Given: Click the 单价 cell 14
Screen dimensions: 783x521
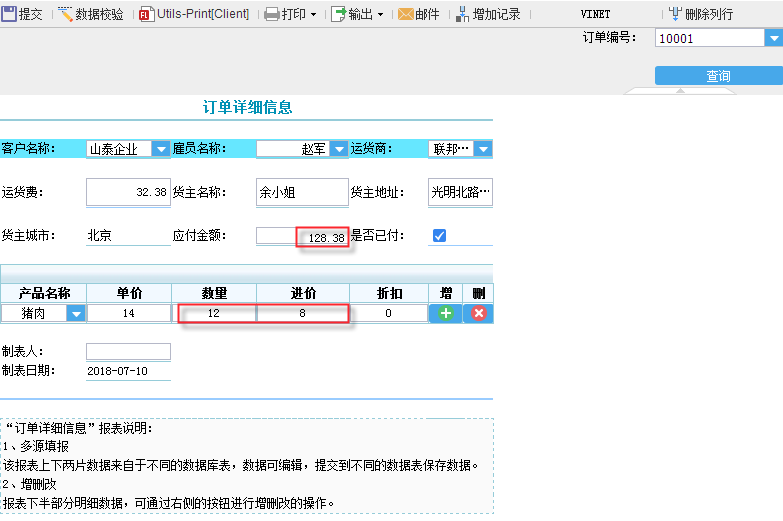Looking at the screenshot, I should click(129, 313).
